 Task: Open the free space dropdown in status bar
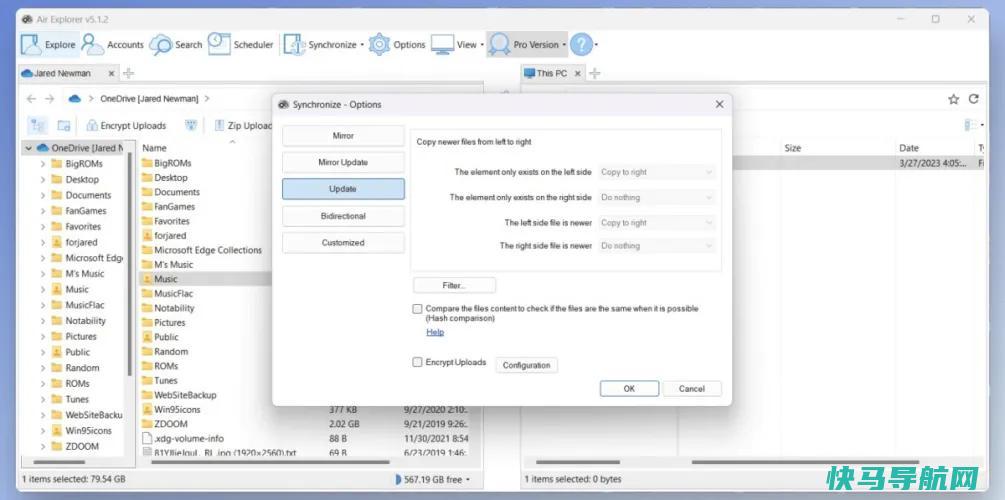(468, 479)
